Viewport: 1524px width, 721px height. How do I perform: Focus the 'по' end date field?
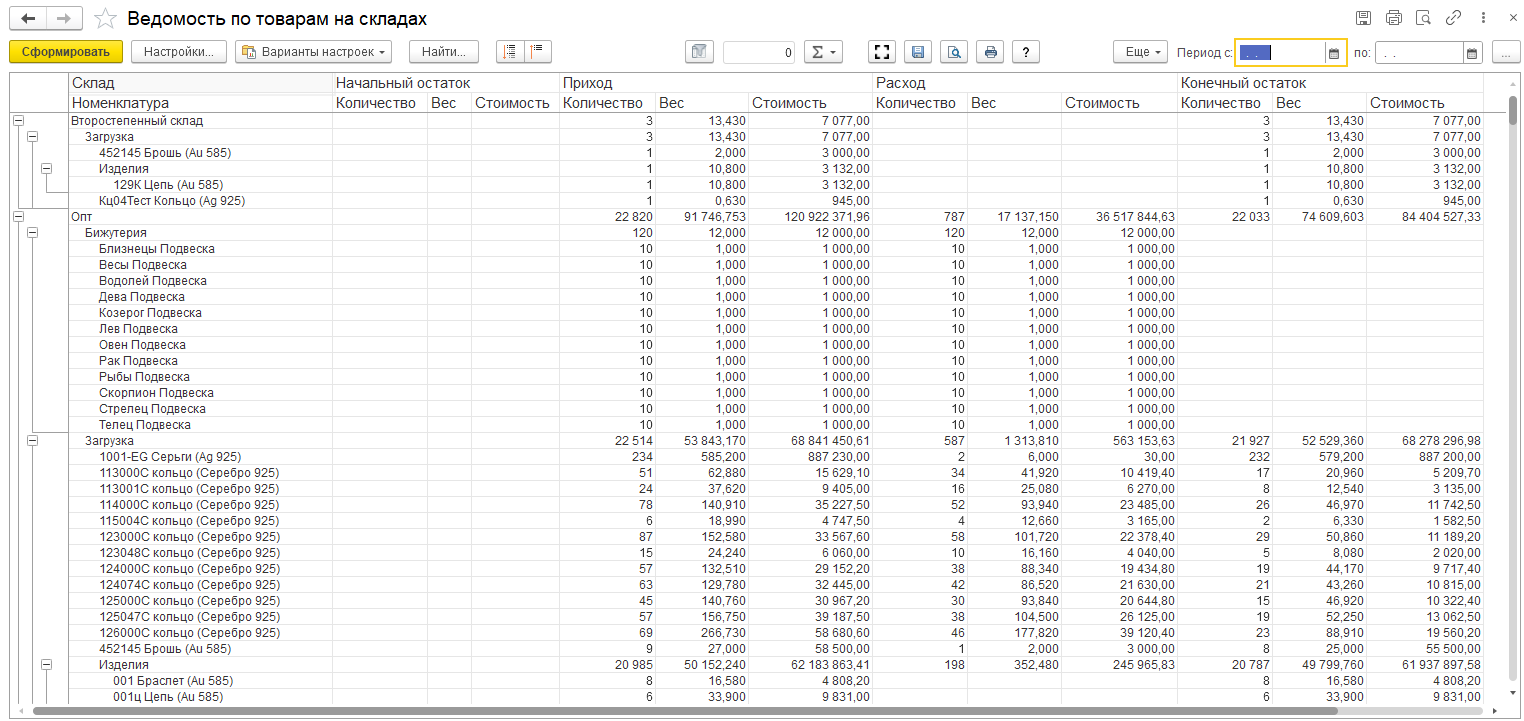coord(1419,53)
